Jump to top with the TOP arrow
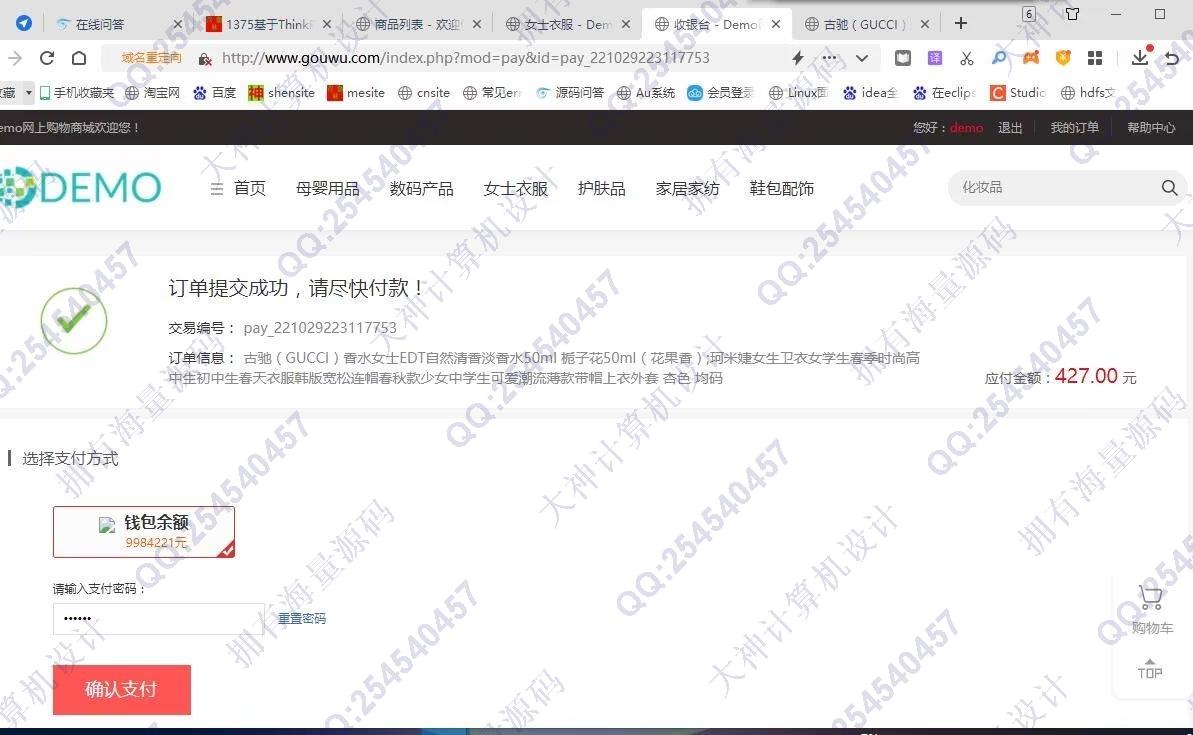 click(x=1150, y=668)
